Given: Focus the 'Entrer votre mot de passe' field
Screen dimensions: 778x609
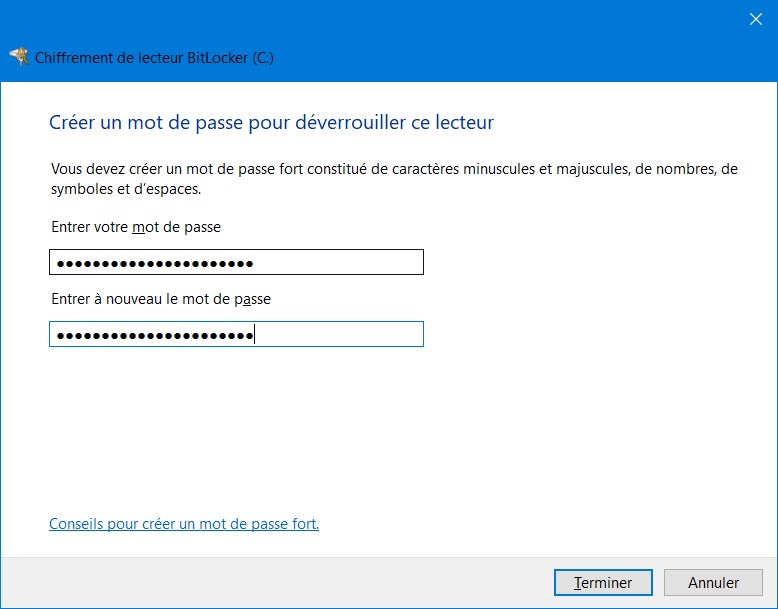Looking at the screenshot, I should (x=236, y=262).
